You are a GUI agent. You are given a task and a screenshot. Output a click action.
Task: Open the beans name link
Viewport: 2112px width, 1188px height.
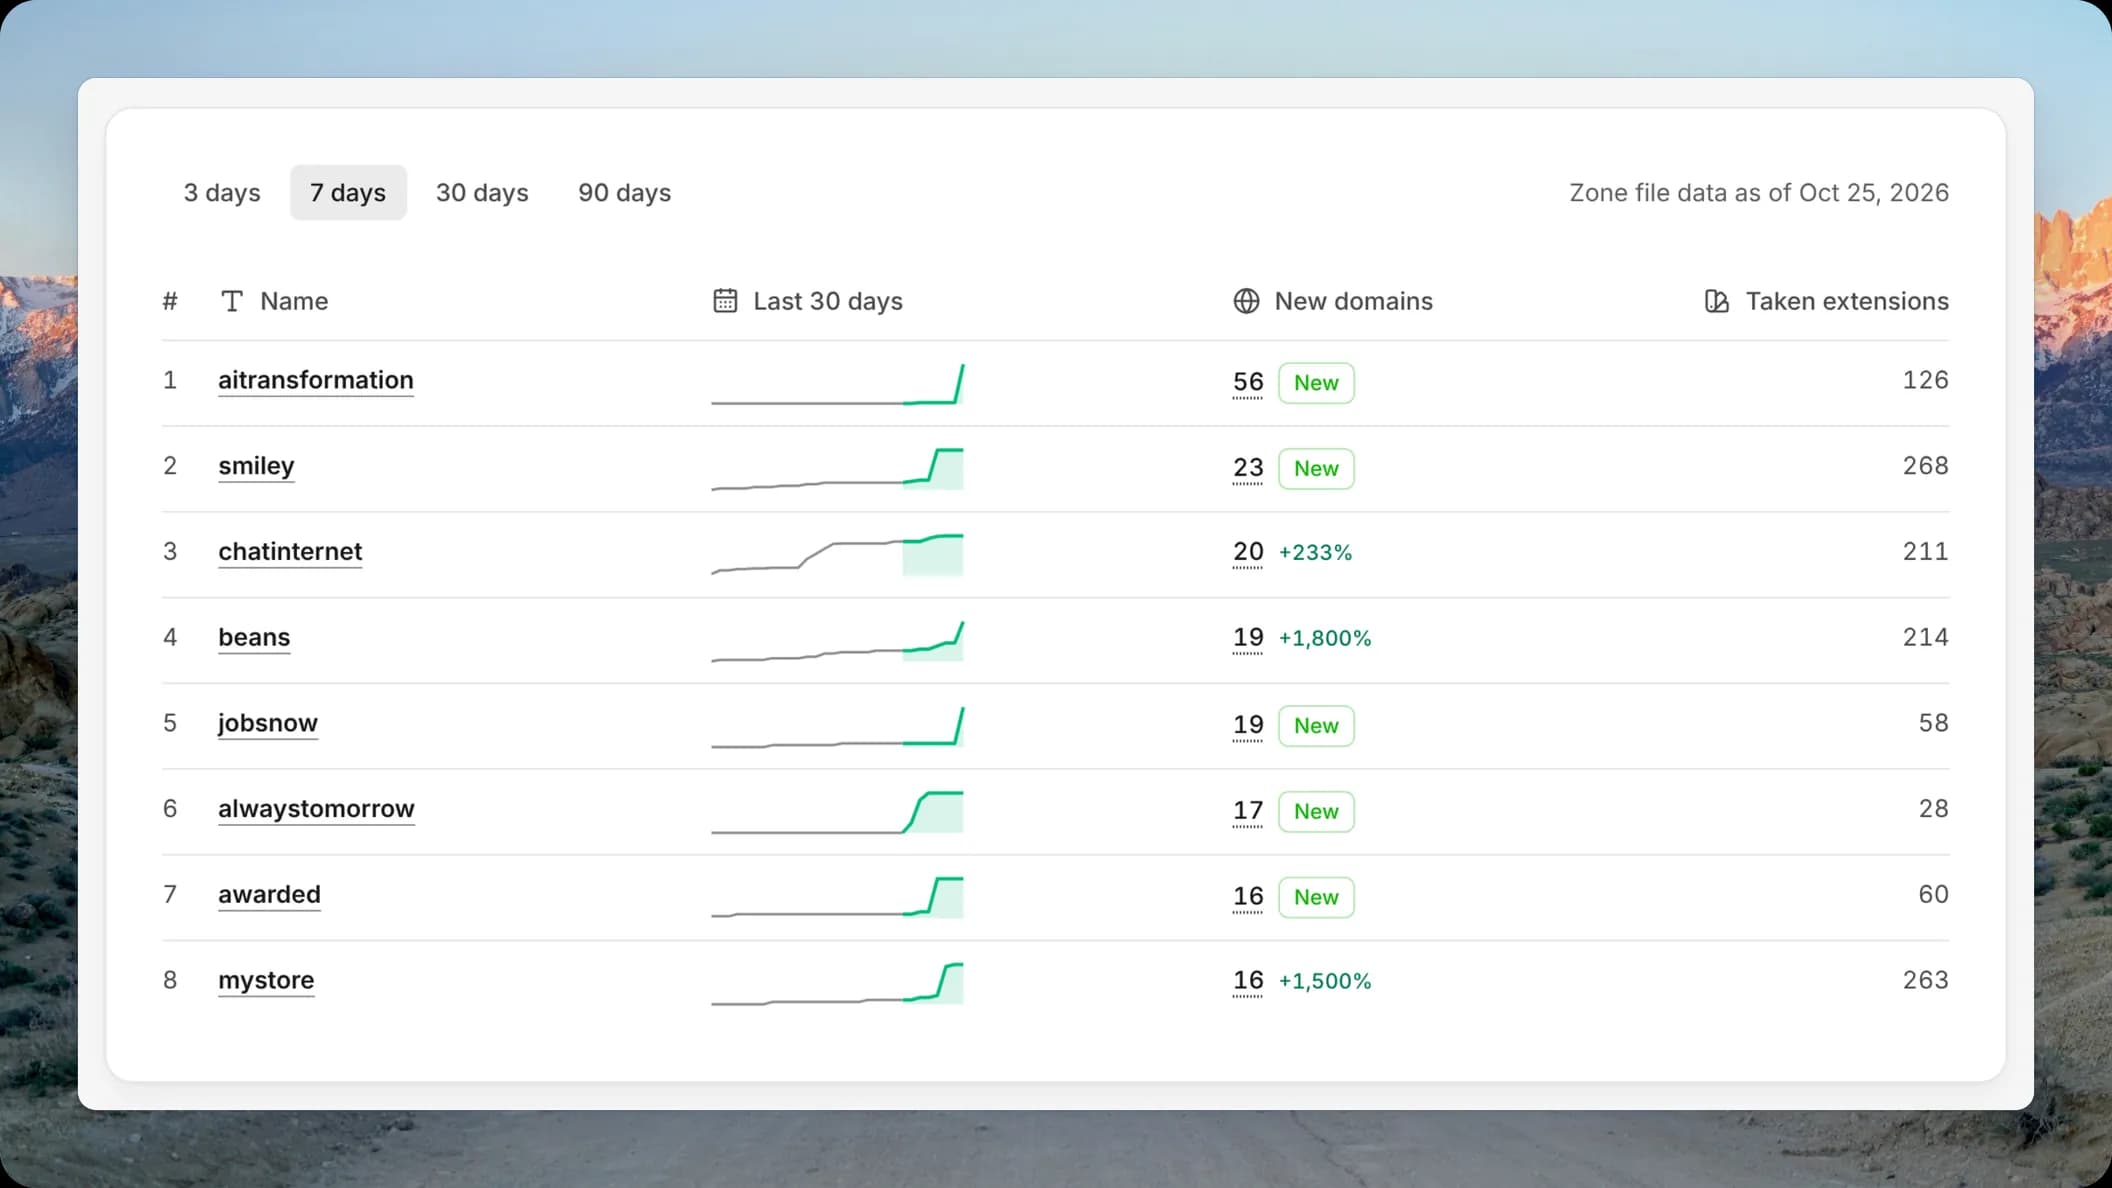[254, 638]
